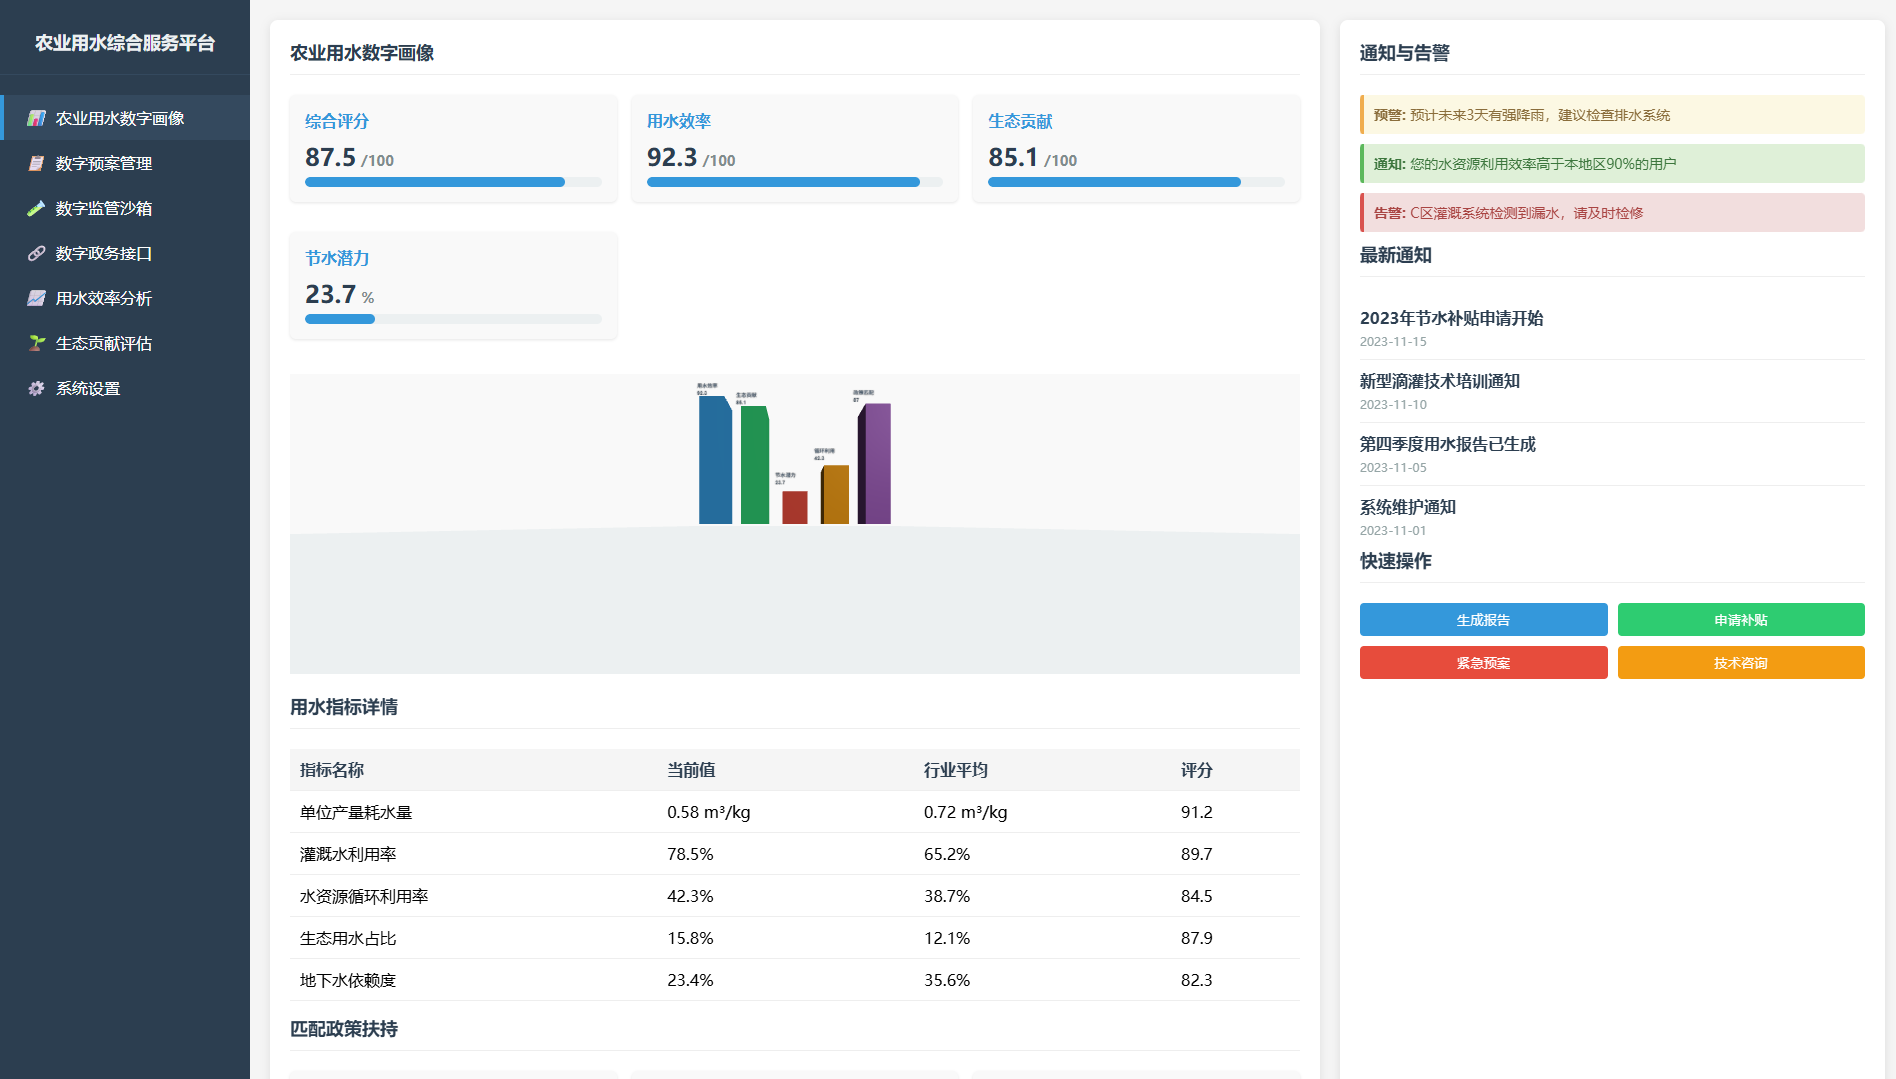The image size is (1896, 1079).
Task: Go to 用水效率分析 in sidebar
Action: pyautogui.click(x=104, y=298)
